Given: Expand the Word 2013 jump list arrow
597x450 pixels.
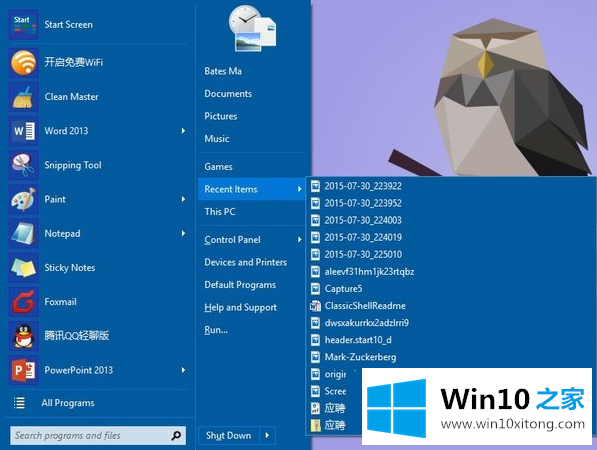Looking at the screenshot, I should click(184, 131).
